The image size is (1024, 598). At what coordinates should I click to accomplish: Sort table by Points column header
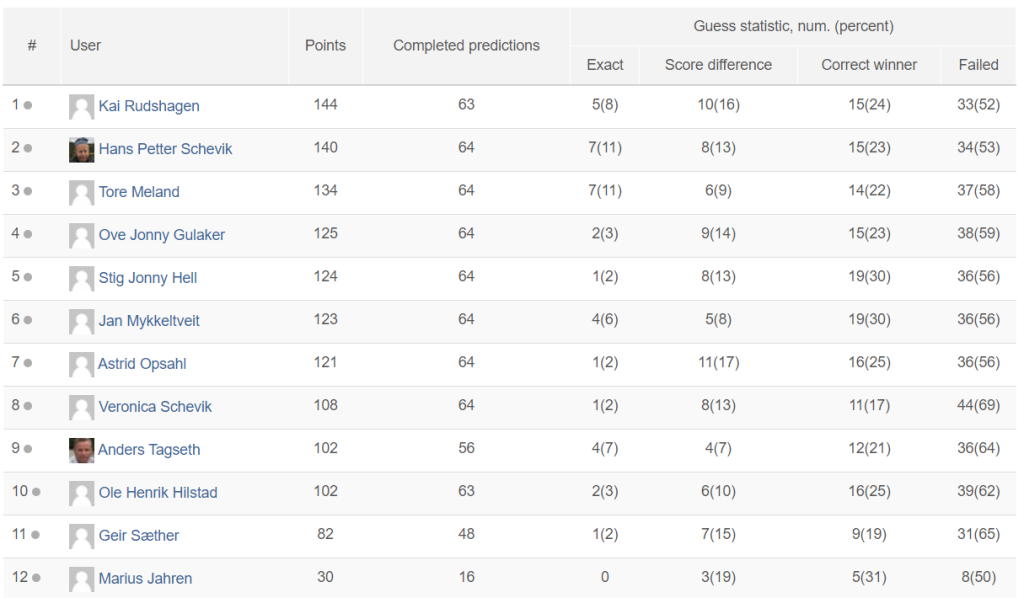point(325,45)
